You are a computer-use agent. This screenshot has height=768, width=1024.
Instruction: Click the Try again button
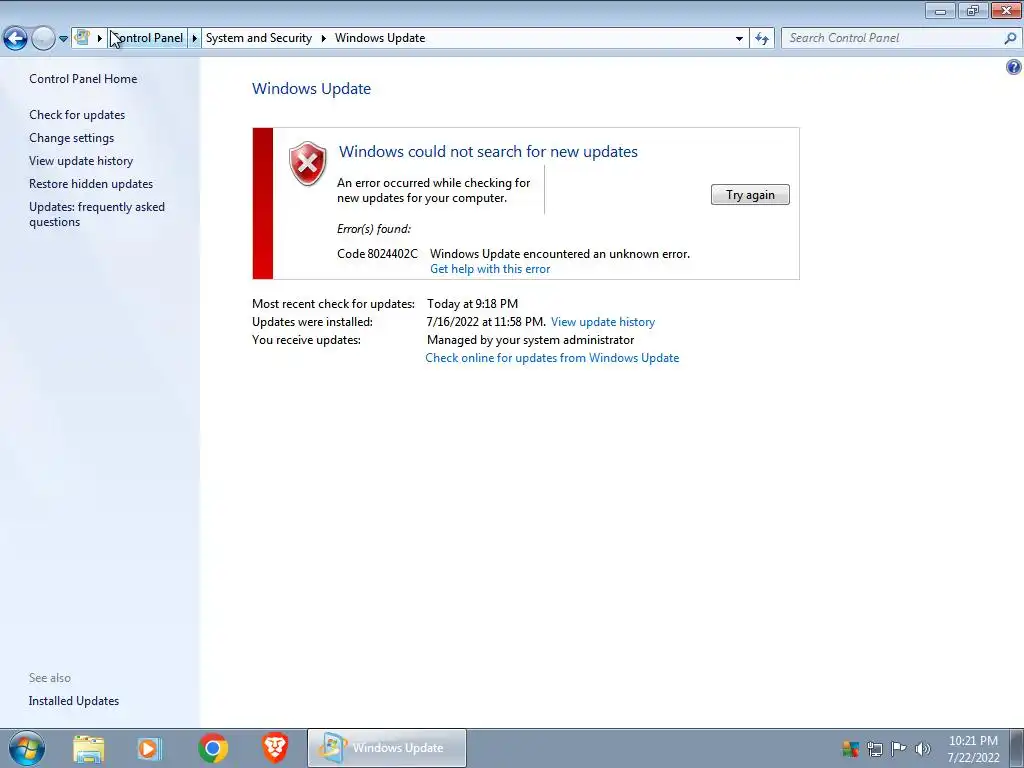coord(750,195)
